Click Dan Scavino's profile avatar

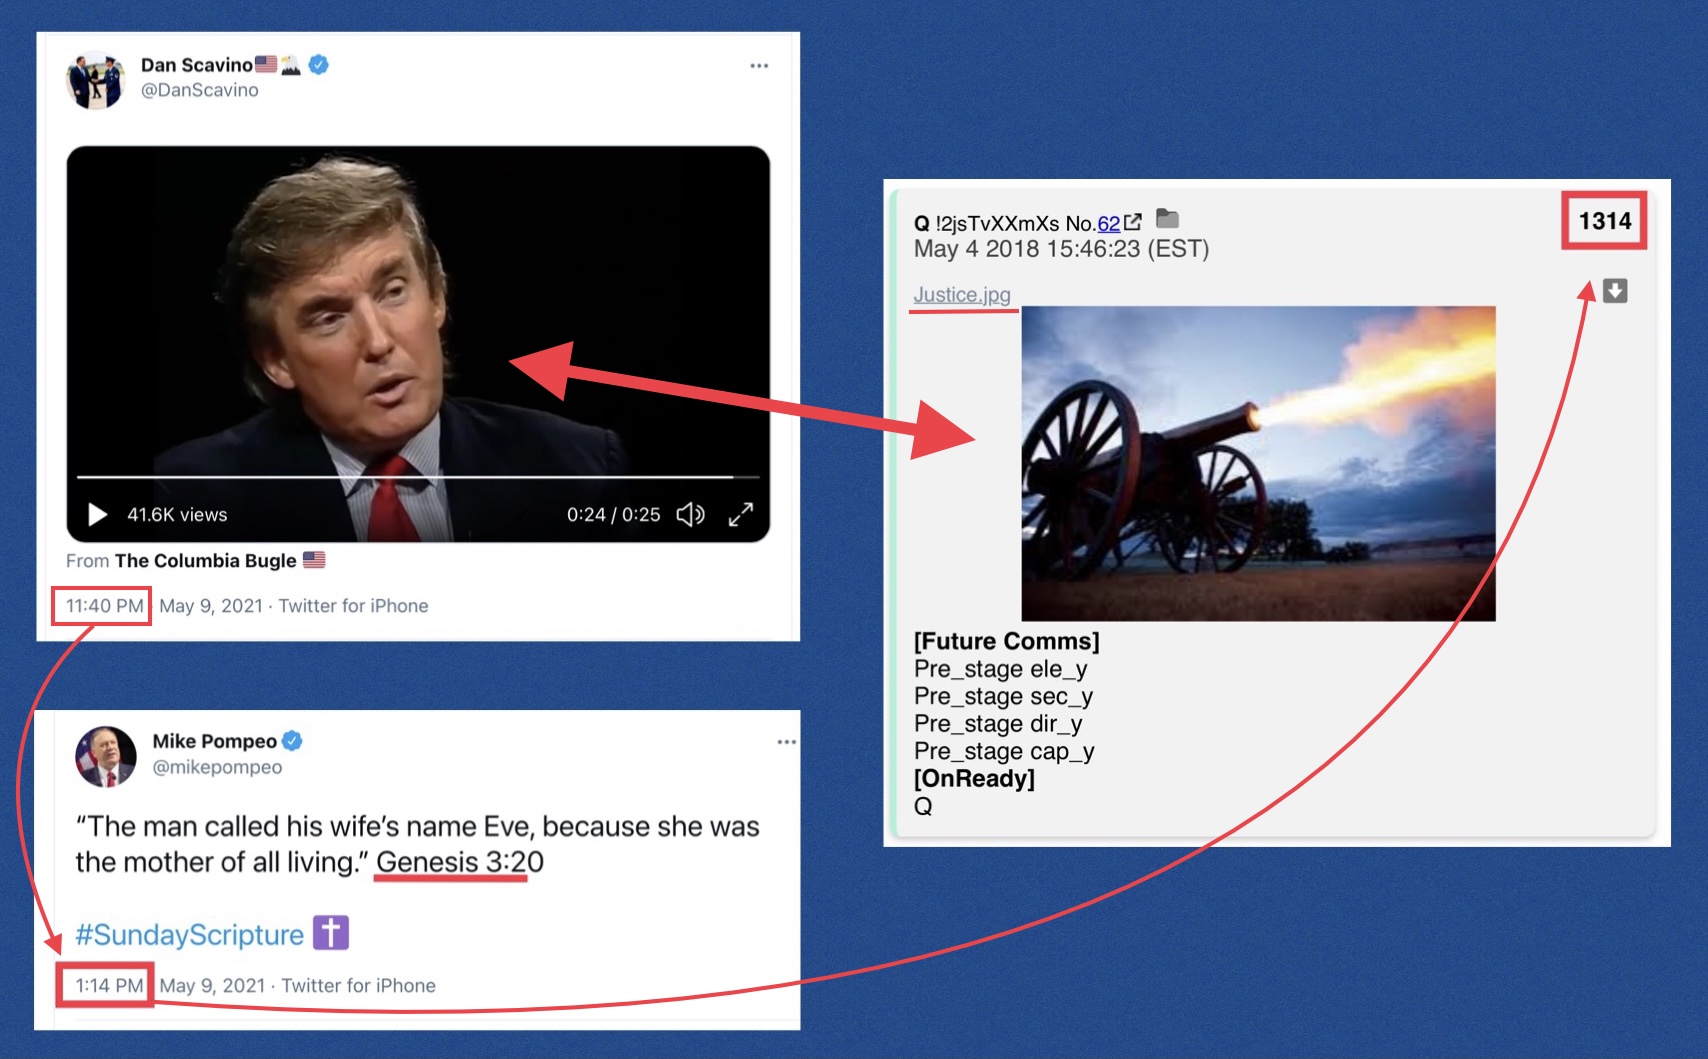[95, 80]
